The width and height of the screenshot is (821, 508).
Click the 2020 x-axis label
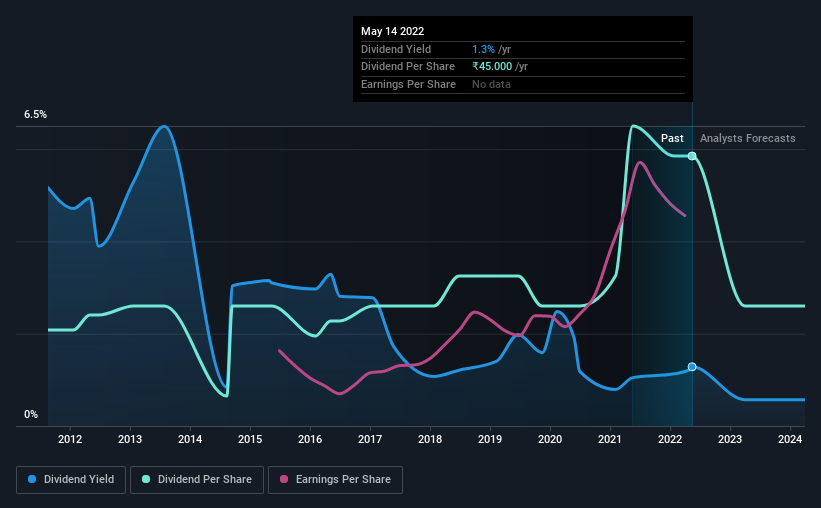click(550, 439)
